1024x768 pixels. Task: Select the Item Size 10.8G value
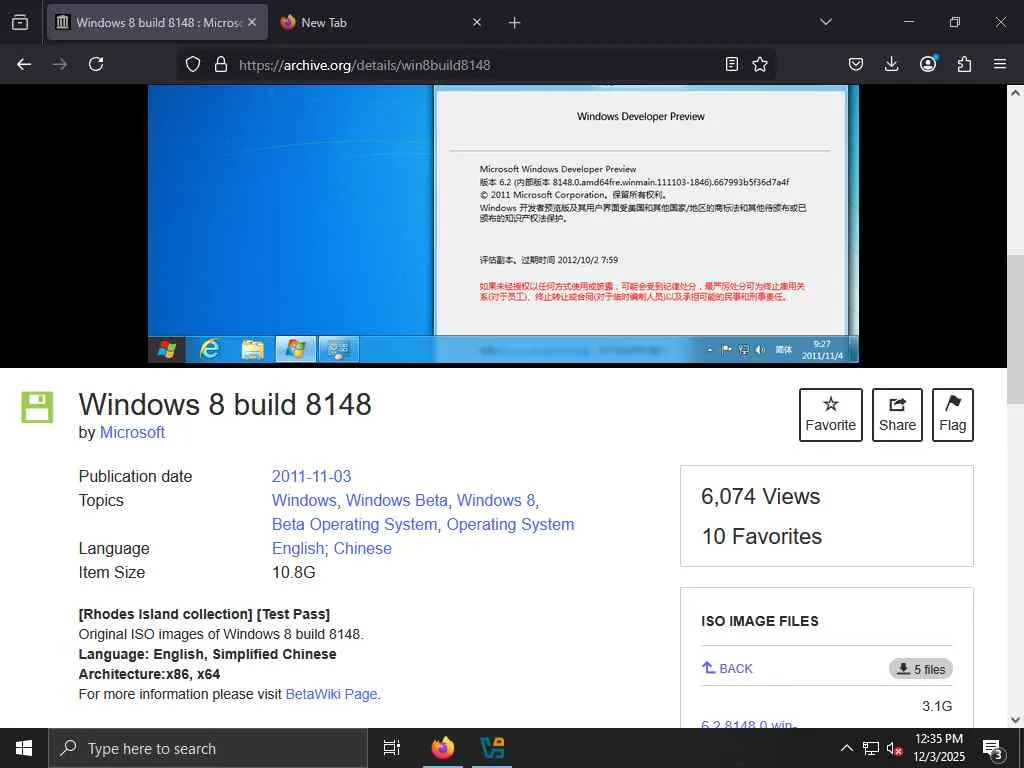point(294,573)
